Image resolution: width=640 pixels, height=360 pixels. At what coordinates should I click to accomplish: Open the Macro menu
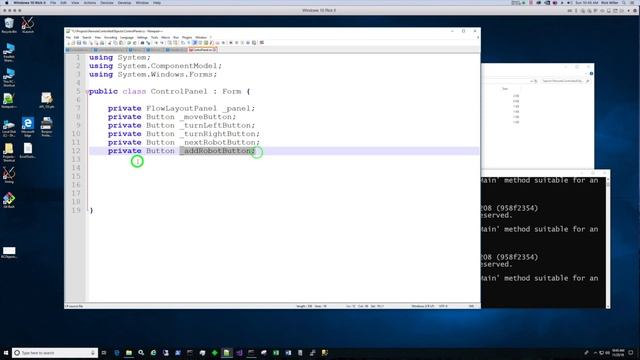pyautogui.click(x=165, y=37)
